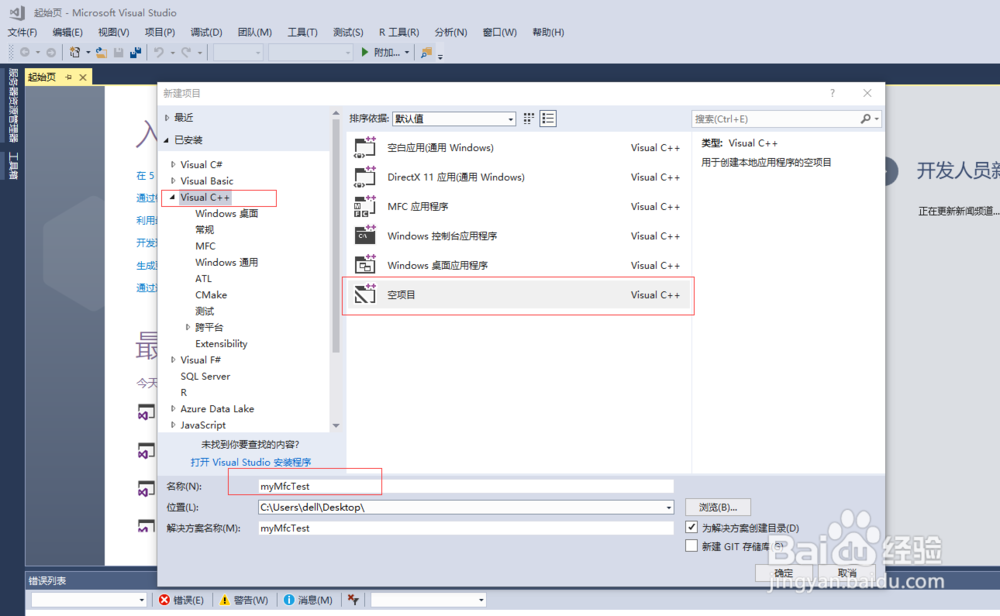Click the 确定 button
The width and height of the screenshot is (1000, 616).
coord(784,573)
